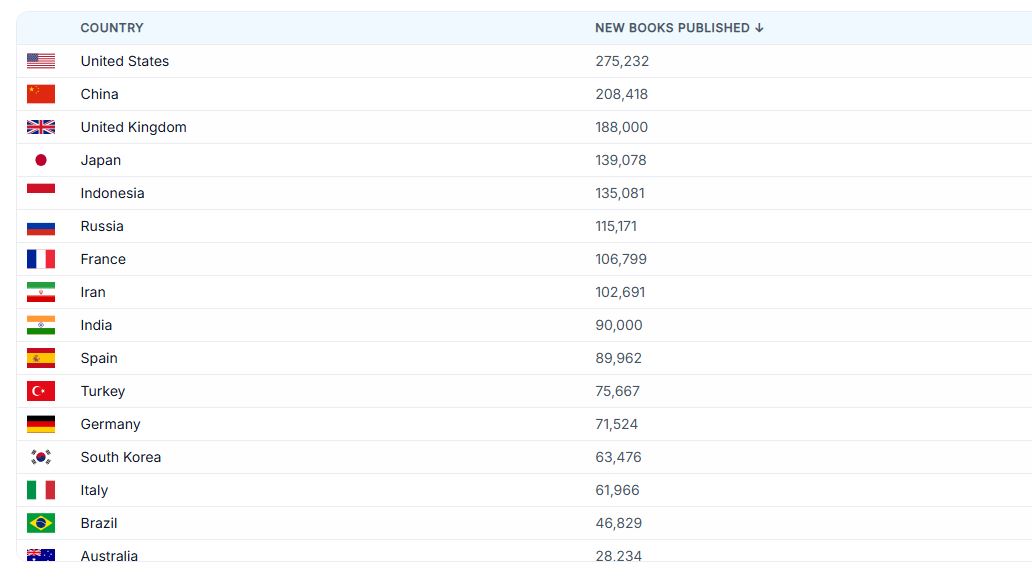
Task: Click the United States flag icon
Action: pos(41,61)
